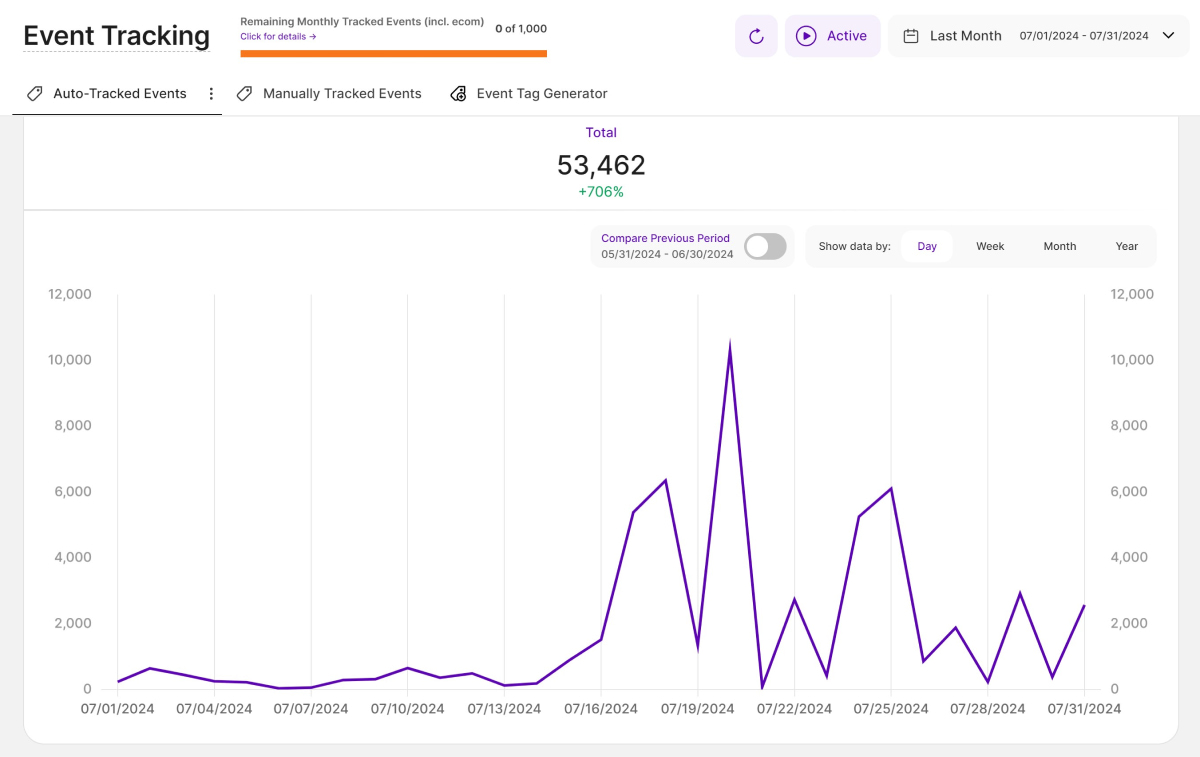Click the orange monthly events progress bar
Screen dimensions: 1200x757
393,54
